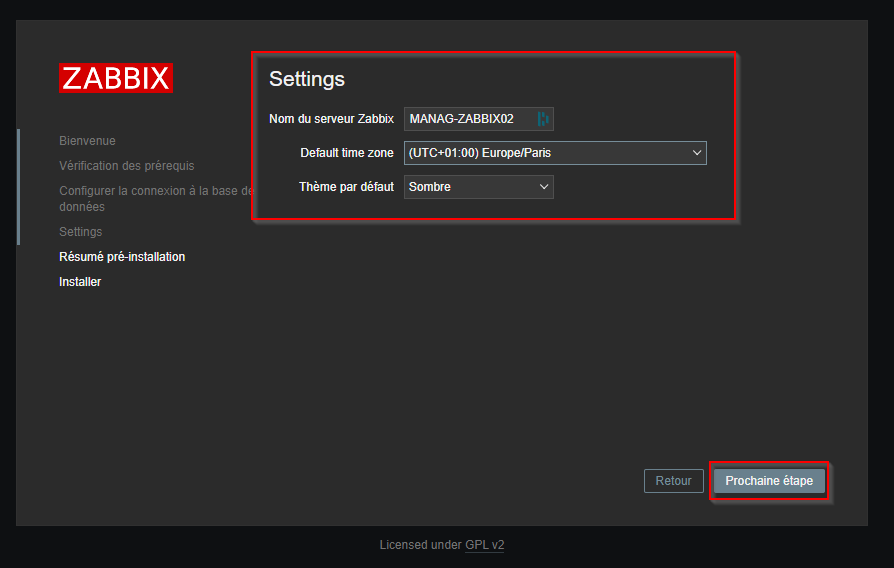Select the Vérification des prérequis step
Screen dimensions: 894x568
click(127, 166)
